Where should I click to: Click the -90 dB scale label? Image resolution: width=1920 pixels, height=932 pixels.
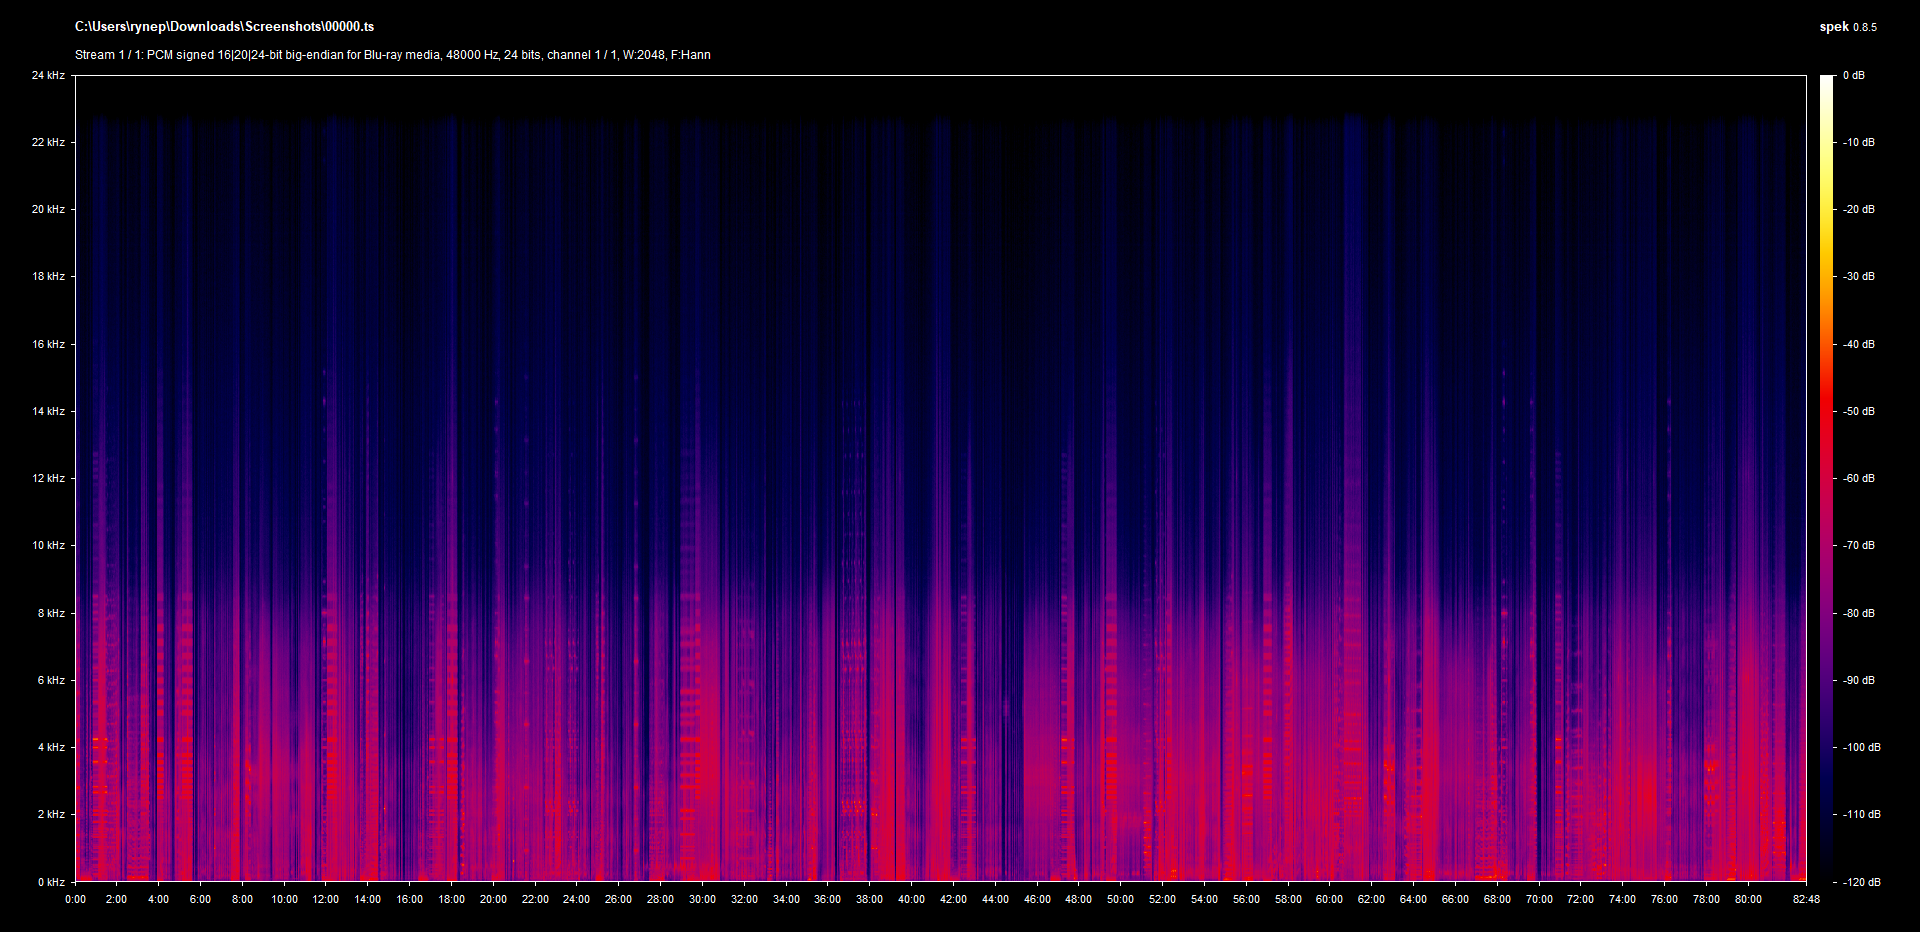pos(1859,680)
